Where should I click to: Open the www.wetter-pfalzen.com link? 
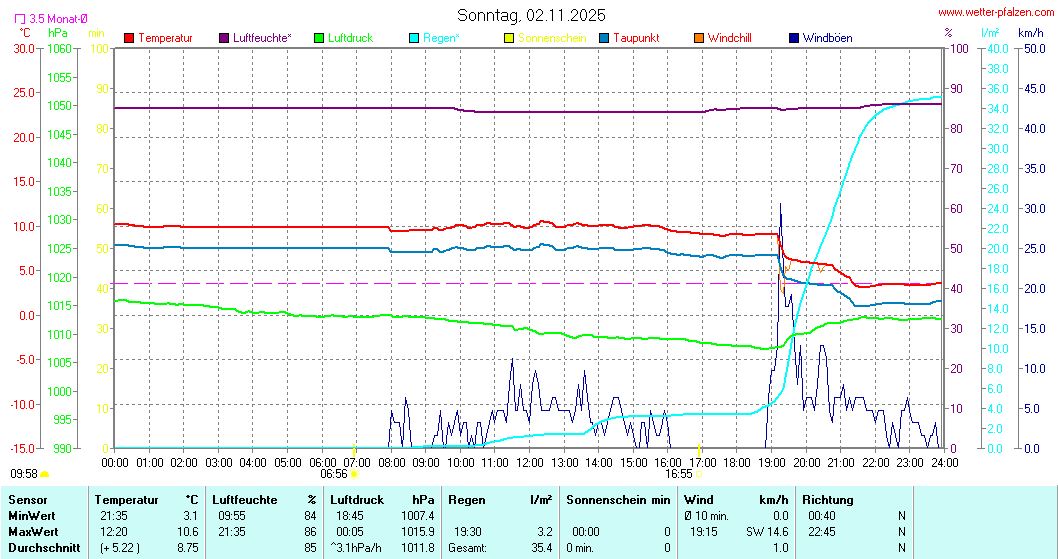click(x=994, y=13)
